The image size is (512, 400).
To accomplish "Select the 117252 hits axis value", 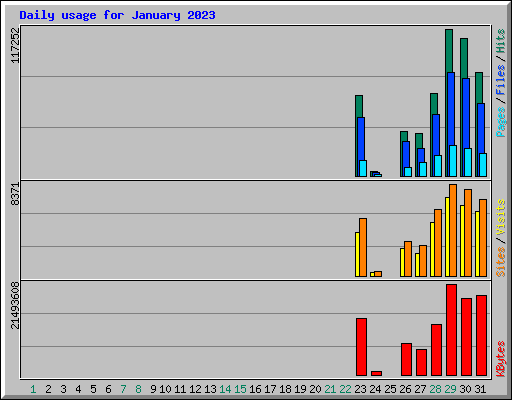I will (x=15, y=45).
